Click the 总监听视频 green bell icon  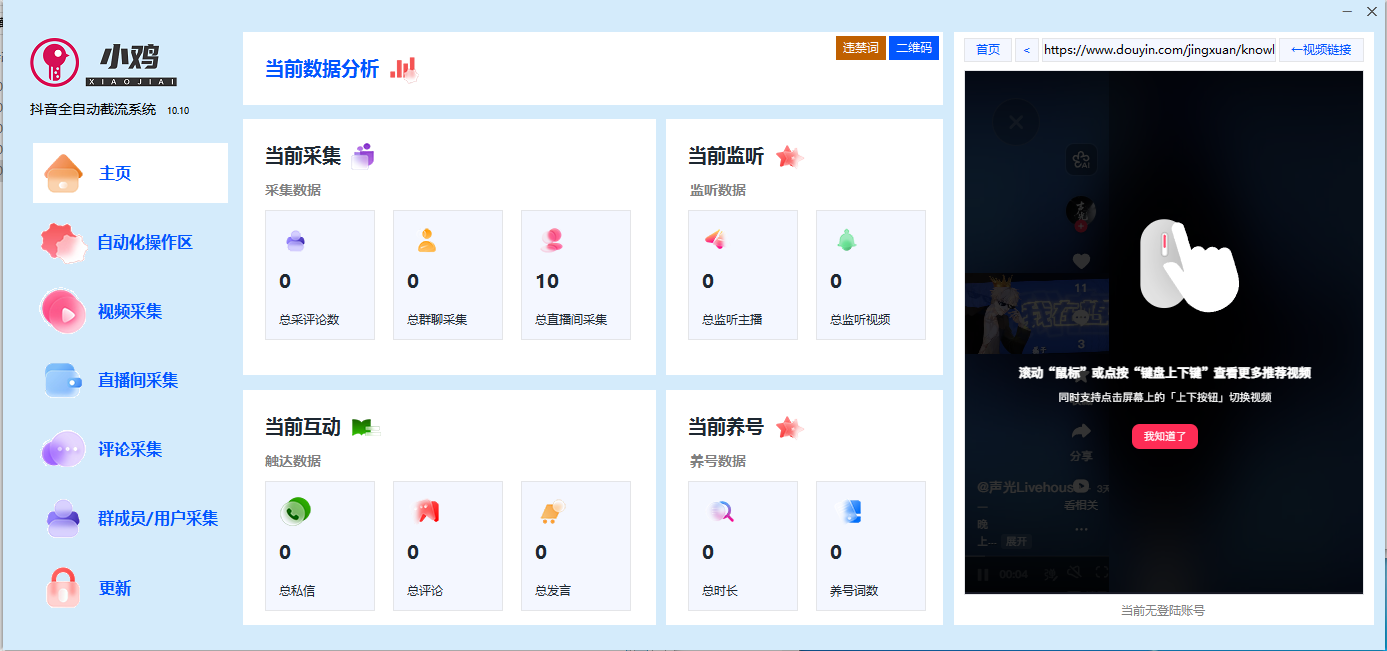tap(846, 240)
